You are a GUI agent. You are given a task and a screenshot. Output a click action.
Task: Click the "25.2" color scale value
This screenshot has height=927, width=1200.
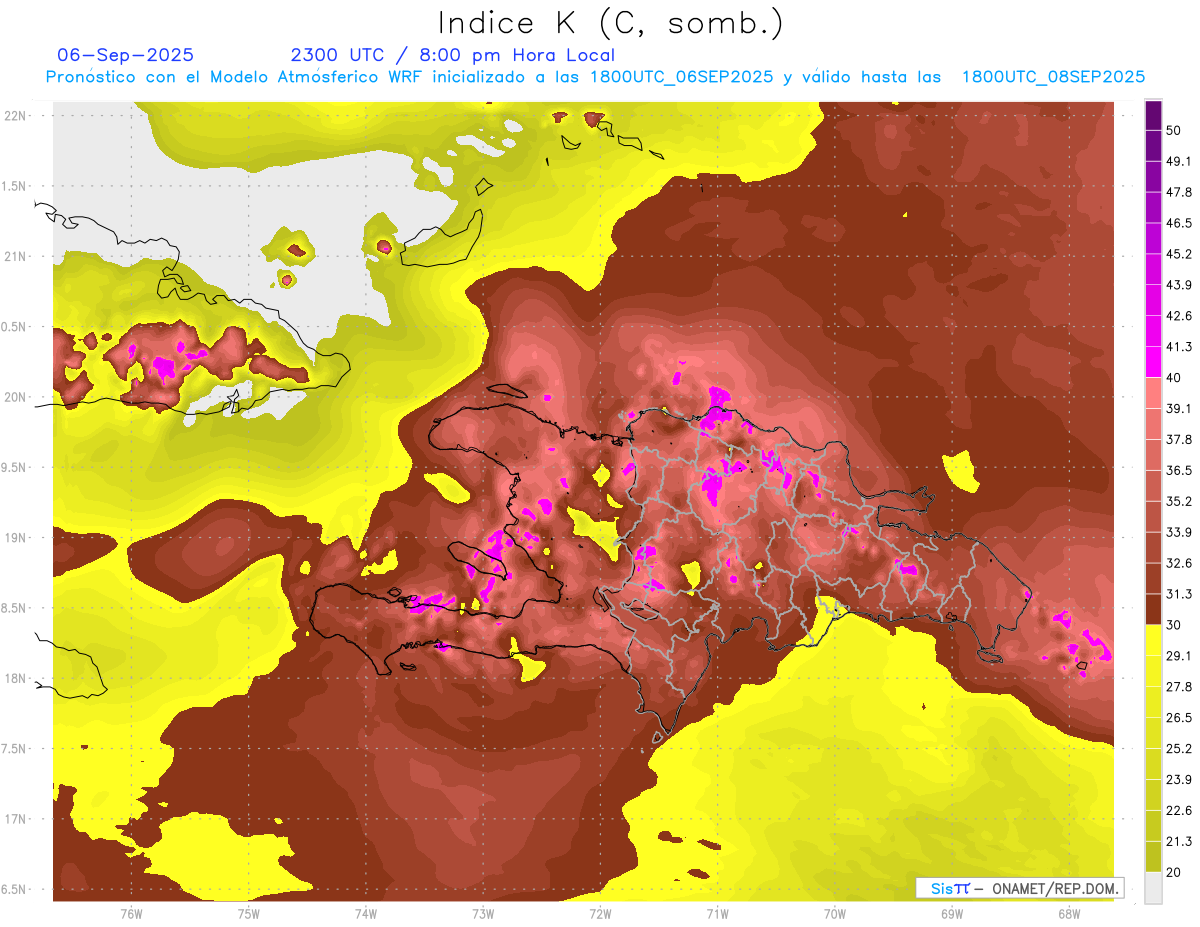coord(1178,749)
